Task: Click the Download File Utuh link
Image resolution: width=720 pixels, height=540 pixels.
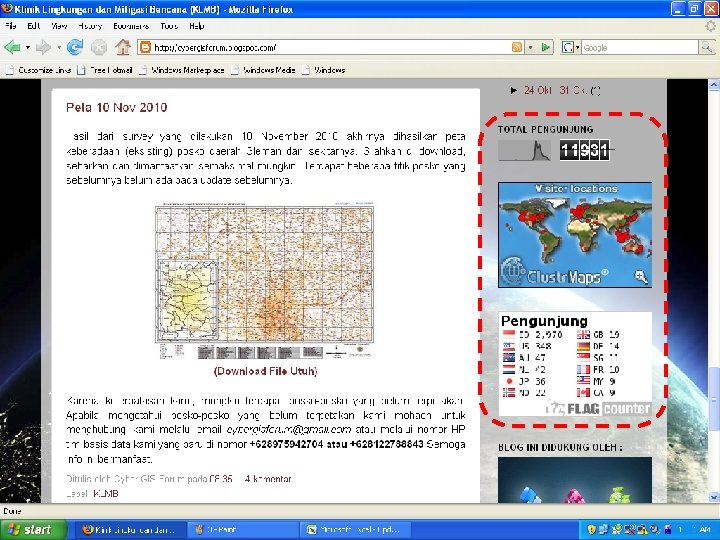Action: click(x=265, y=371)
